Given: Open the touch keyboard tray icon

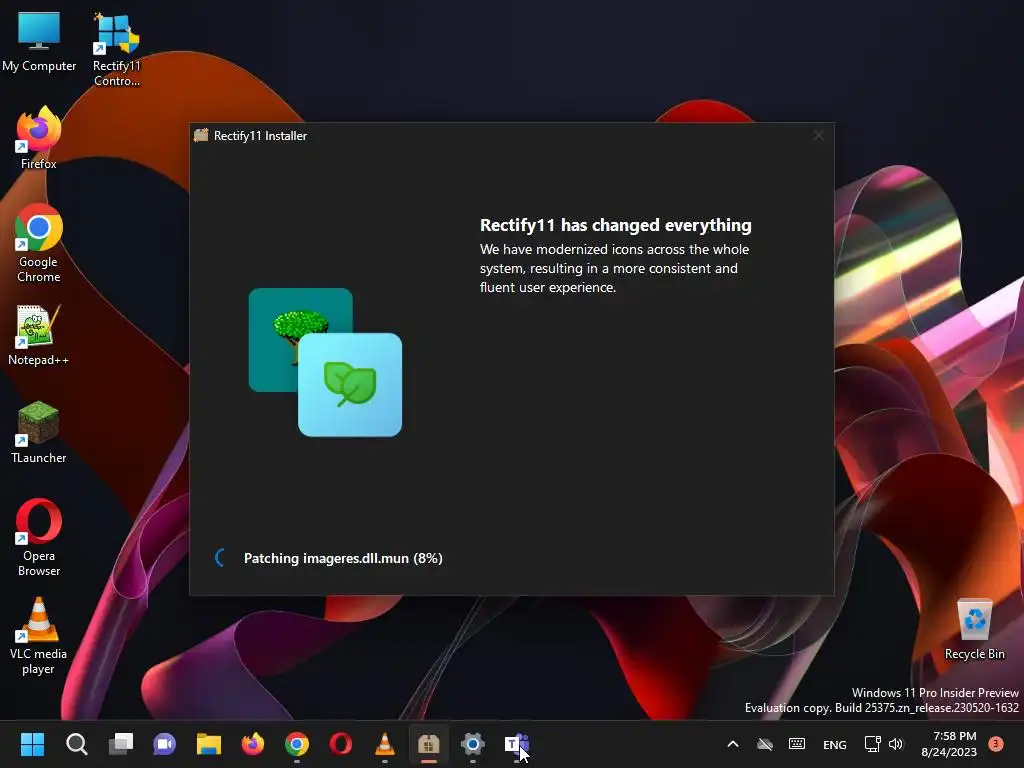Looking at the screenshot, I should pyautogui.click(x=797, y=744).
